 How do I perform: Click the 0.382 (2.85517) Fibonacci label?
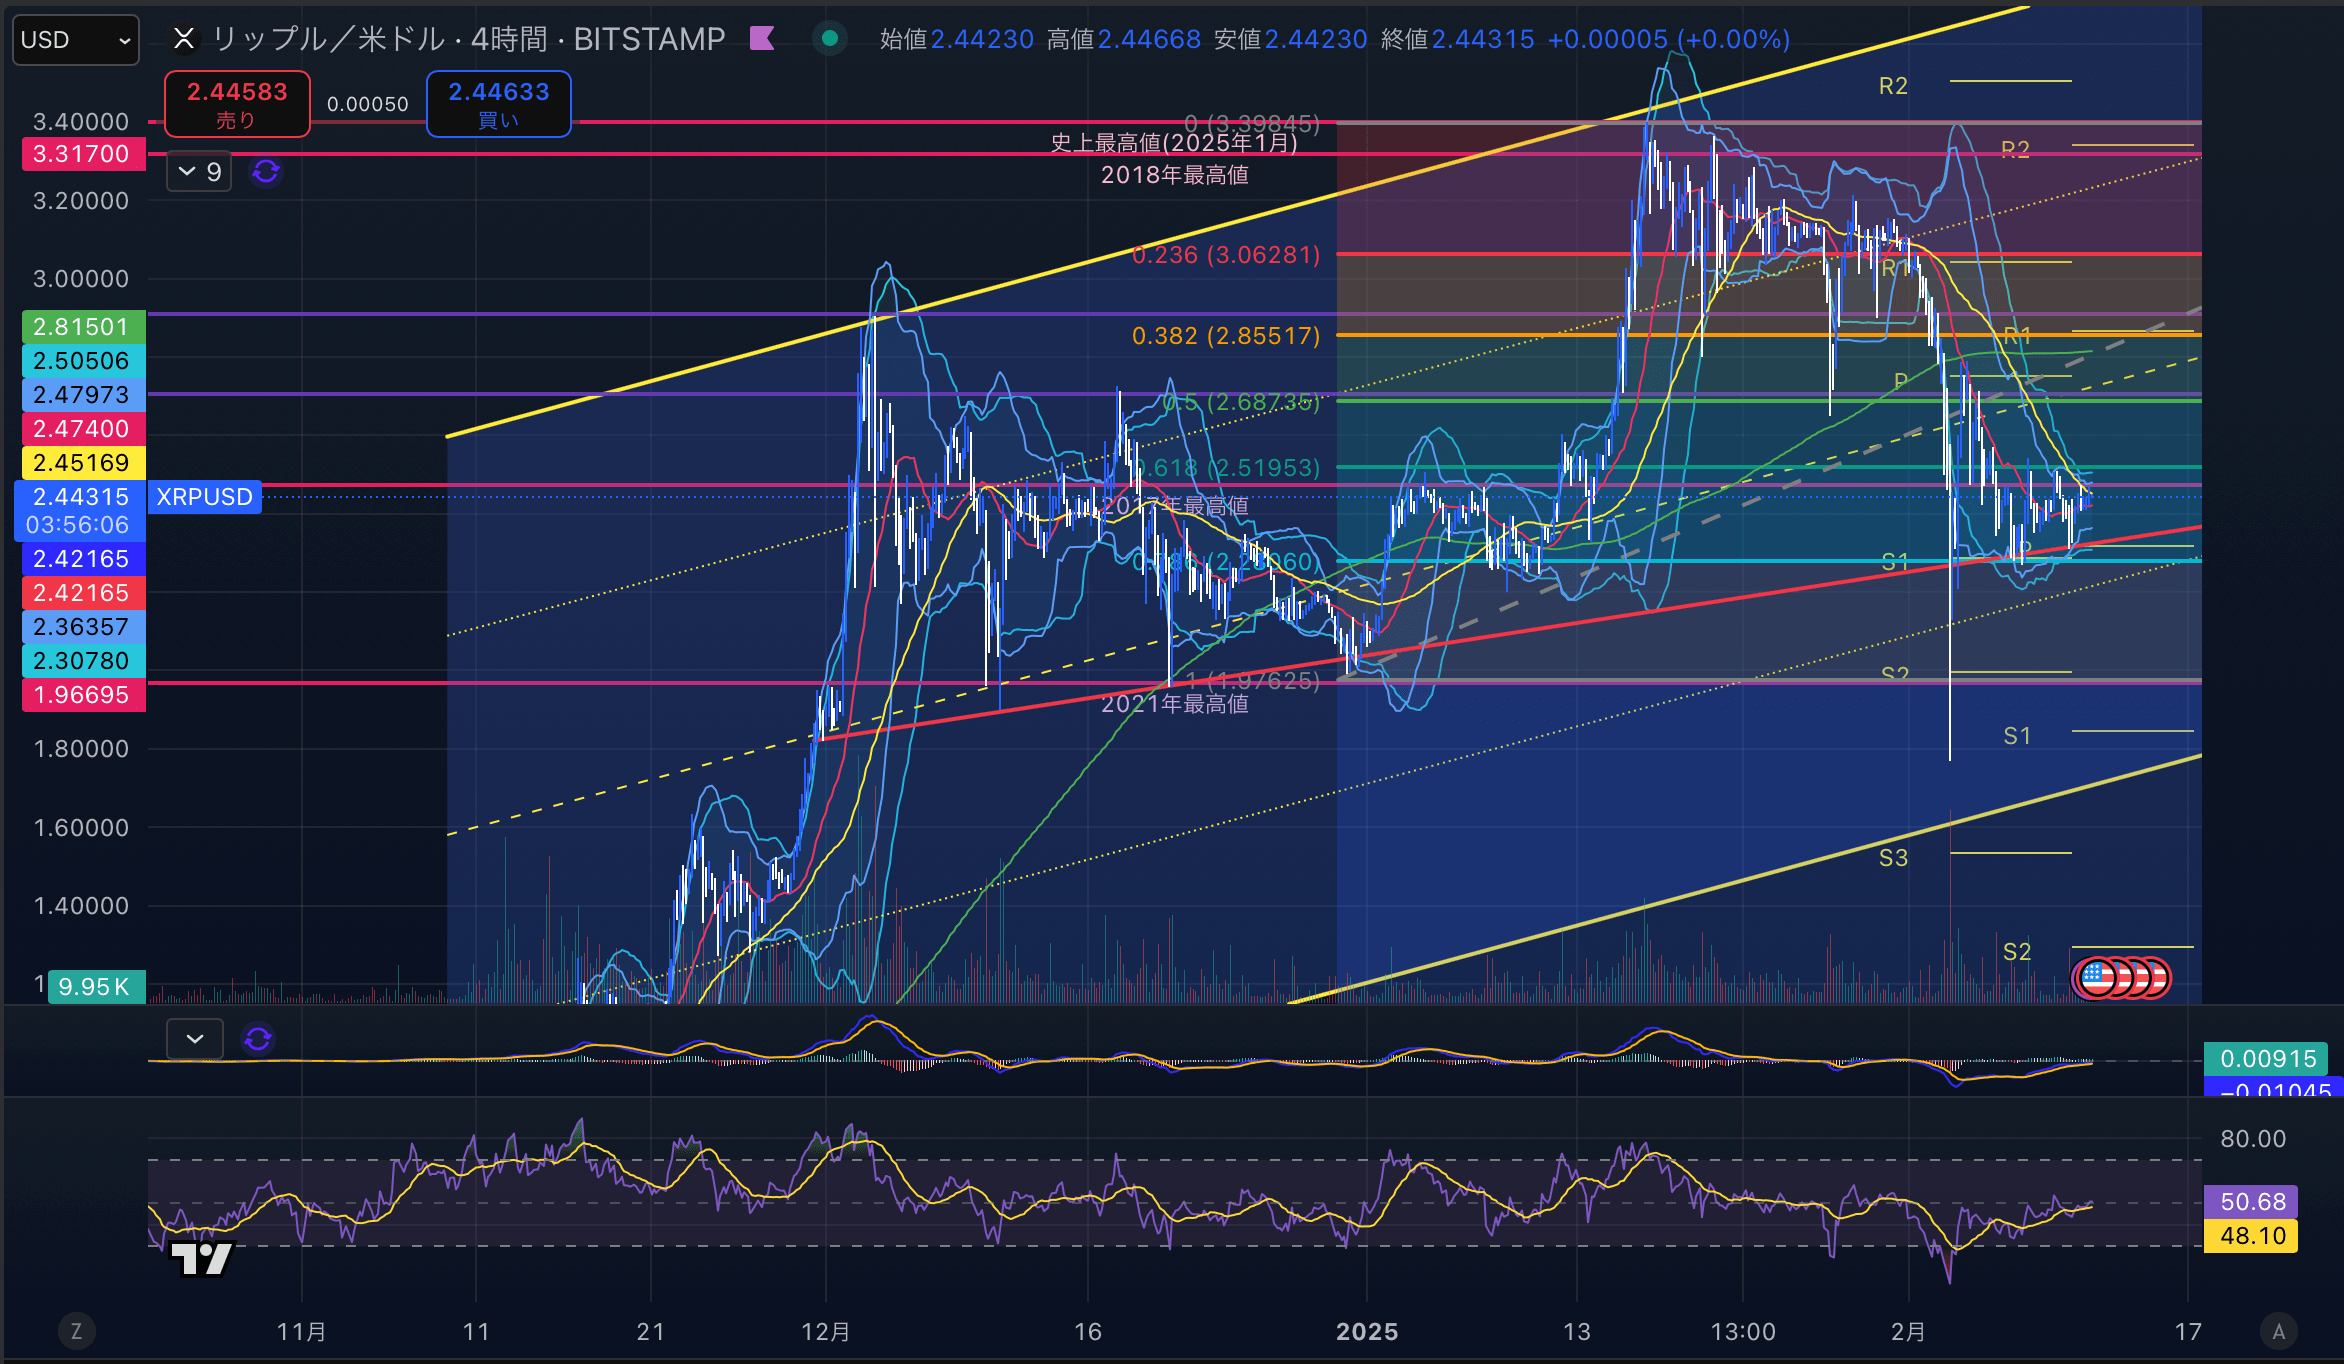click(1226, 336)
